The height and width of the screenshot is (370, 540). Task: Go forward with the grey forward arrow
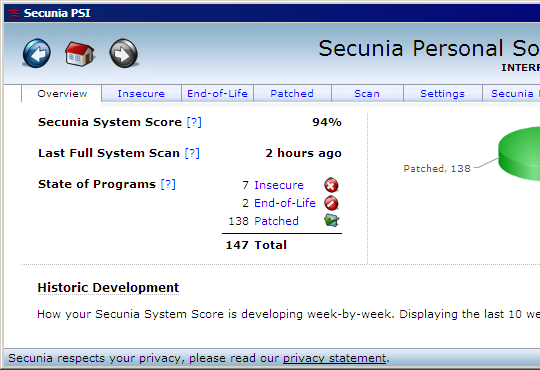coord(124,53)
